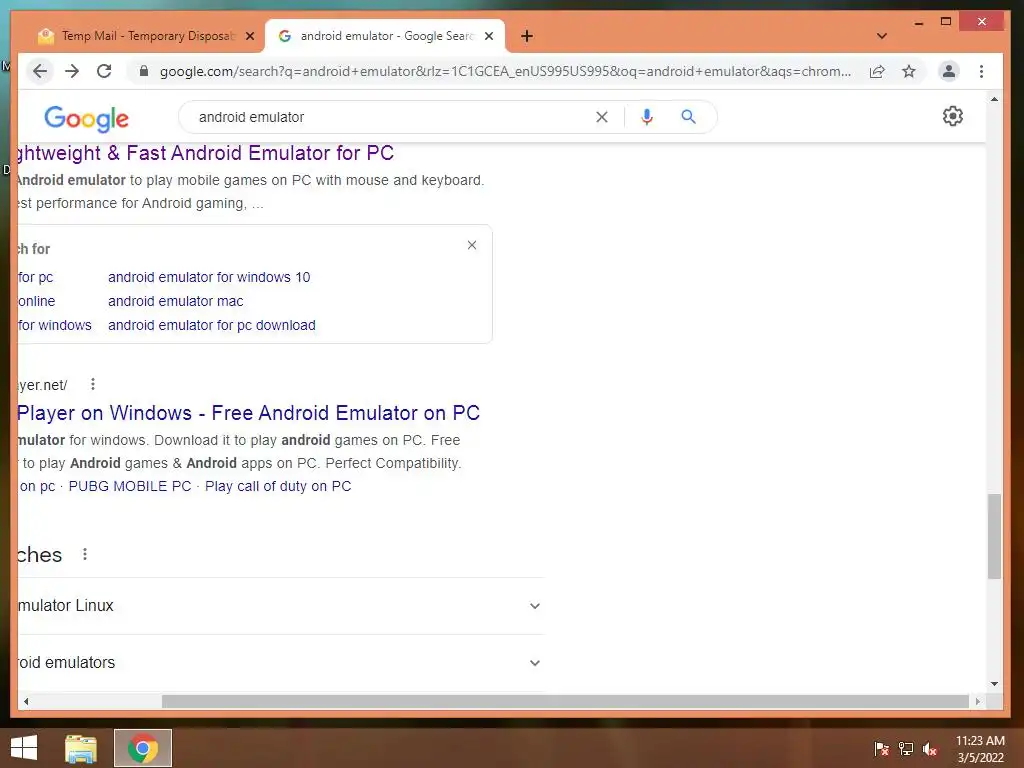The image size is (1024, 768).
Task: Click the horizontal scrollbar thumb
Action: (x=565, y=701)
